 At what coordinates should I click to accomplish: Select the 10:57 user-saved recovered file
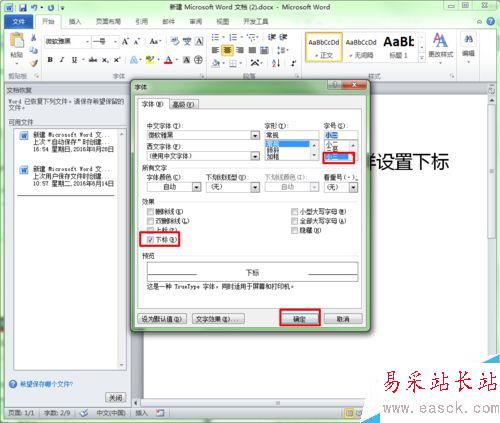click(67, 176)
